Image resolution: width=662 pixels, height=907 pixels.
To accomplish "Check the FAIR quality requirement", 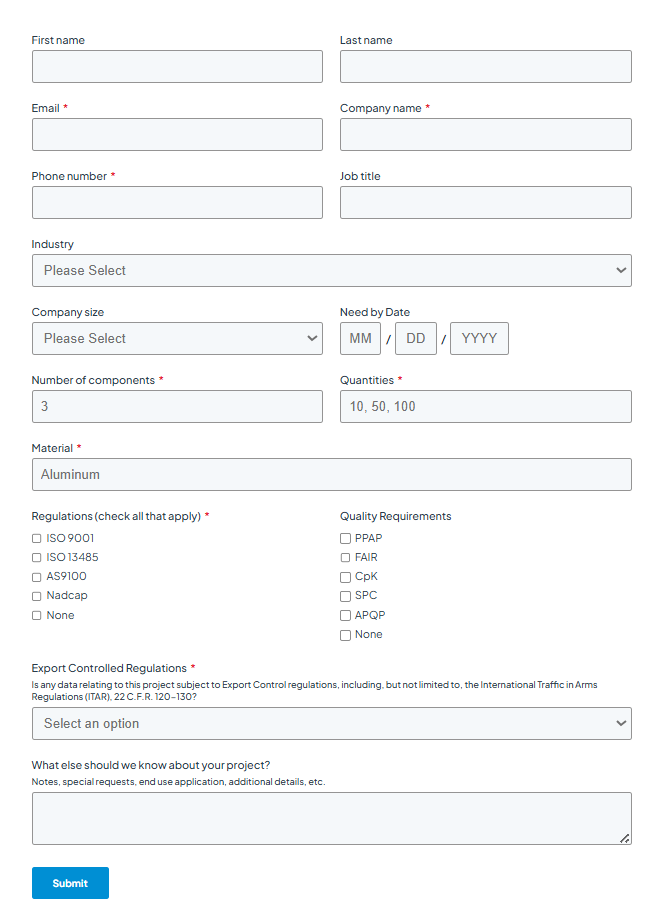I will [345, 557].
